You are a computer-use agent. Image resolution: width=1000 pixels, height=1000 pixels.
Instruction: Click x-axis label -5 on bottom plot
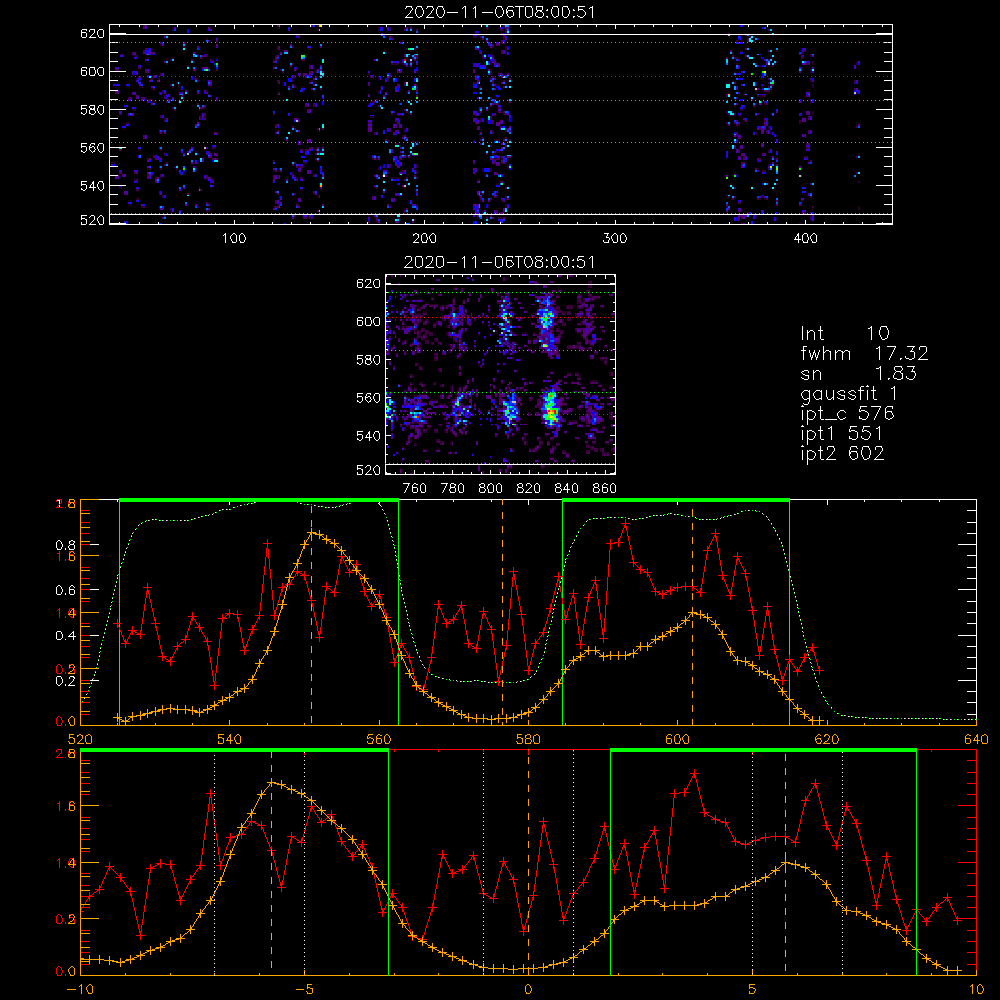[304, 990]
